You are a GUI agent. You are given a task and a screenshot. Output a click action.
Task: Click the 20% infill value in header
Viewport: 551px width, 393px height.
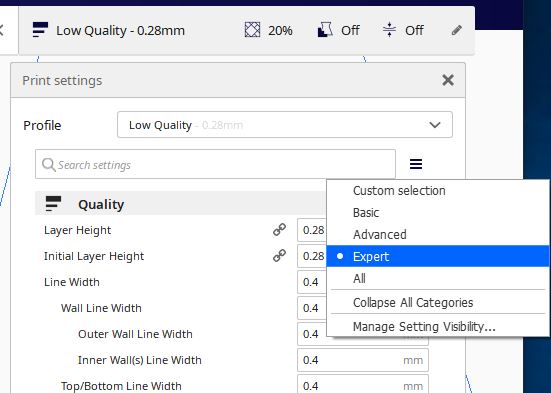pyautogui.click(x=280, y=31)
